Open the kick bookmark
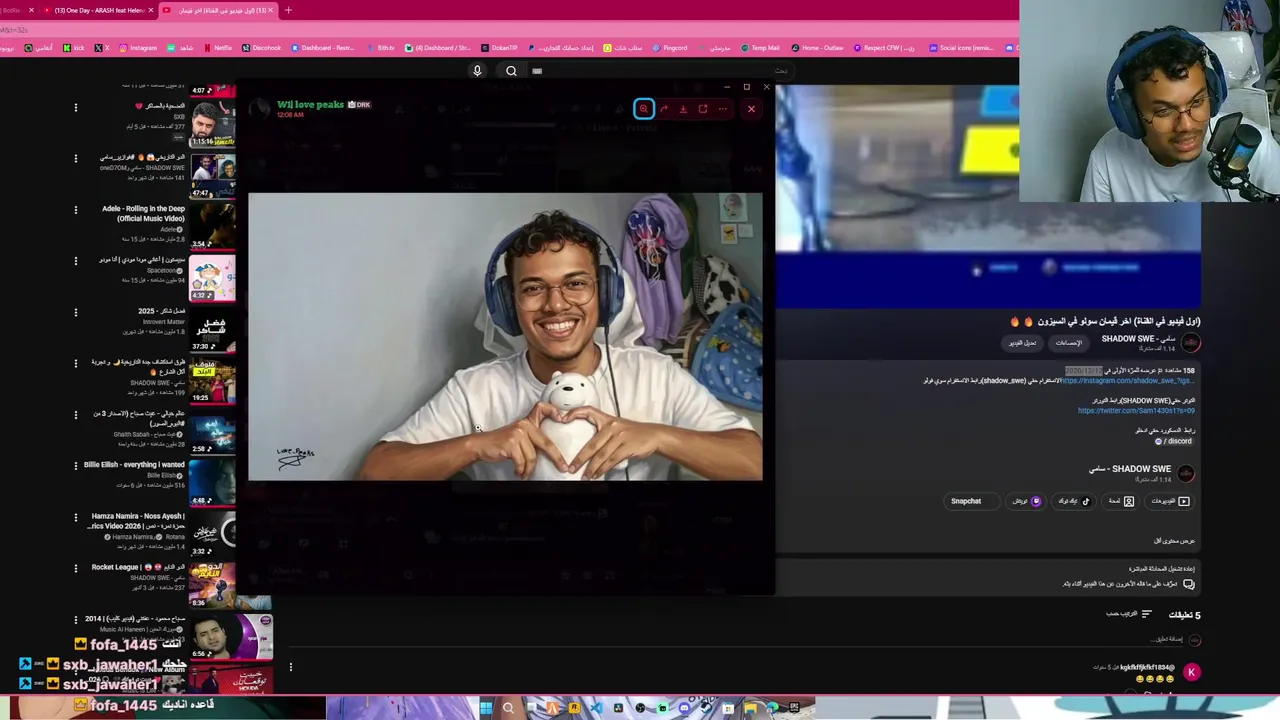Viewport: 1280px width, 720px height. point(74,48)
